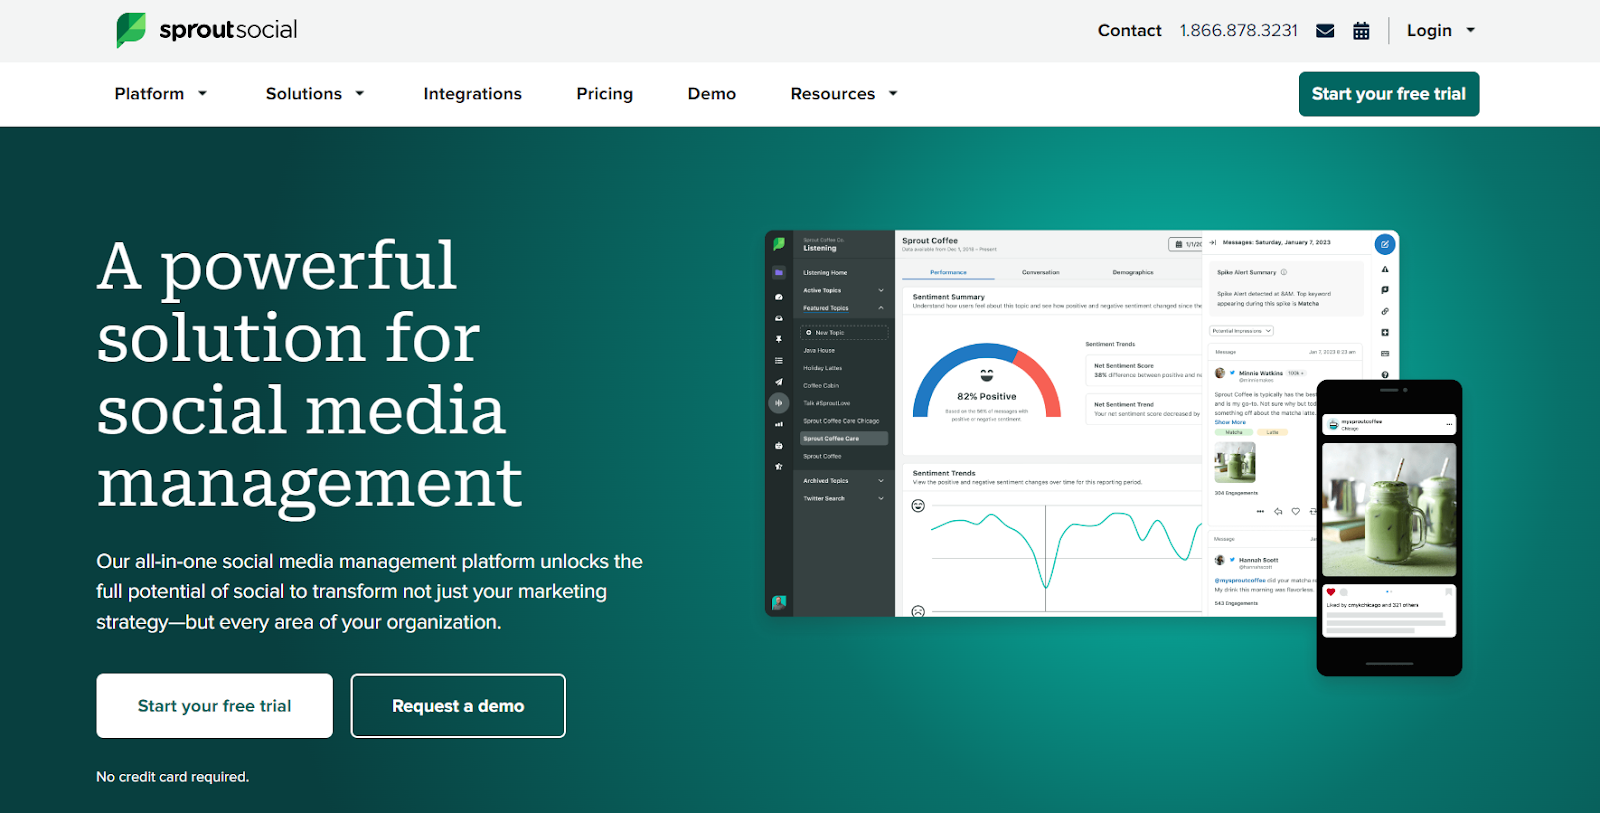Click matcha latte photo on phone mockup
The height and width of the screenshot is (813, 1600).
pos(1389,512)
